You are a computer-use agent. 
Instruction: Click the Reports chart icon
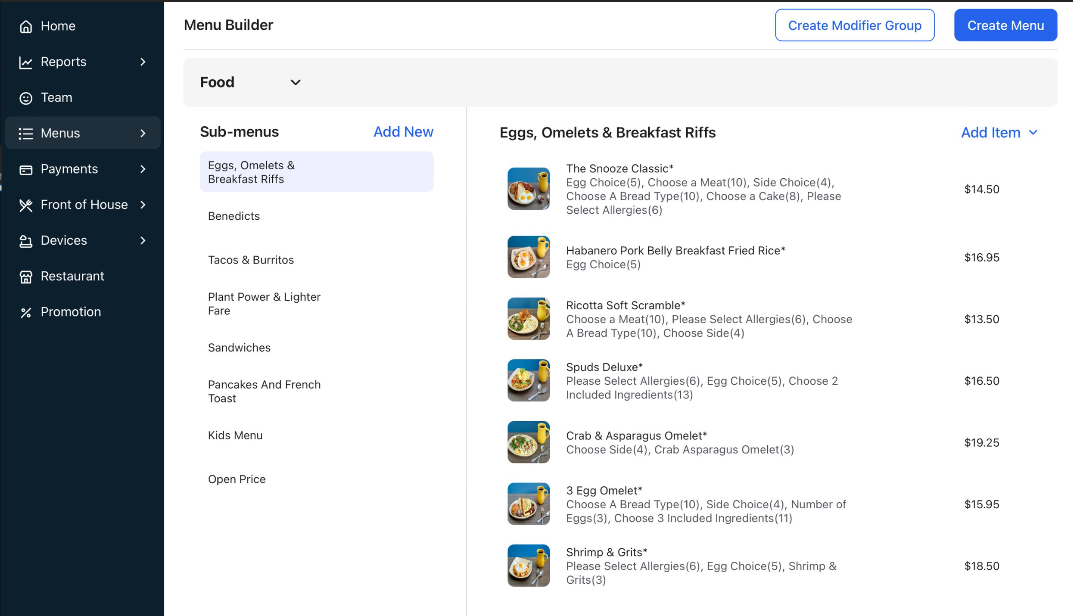(26, 62)
